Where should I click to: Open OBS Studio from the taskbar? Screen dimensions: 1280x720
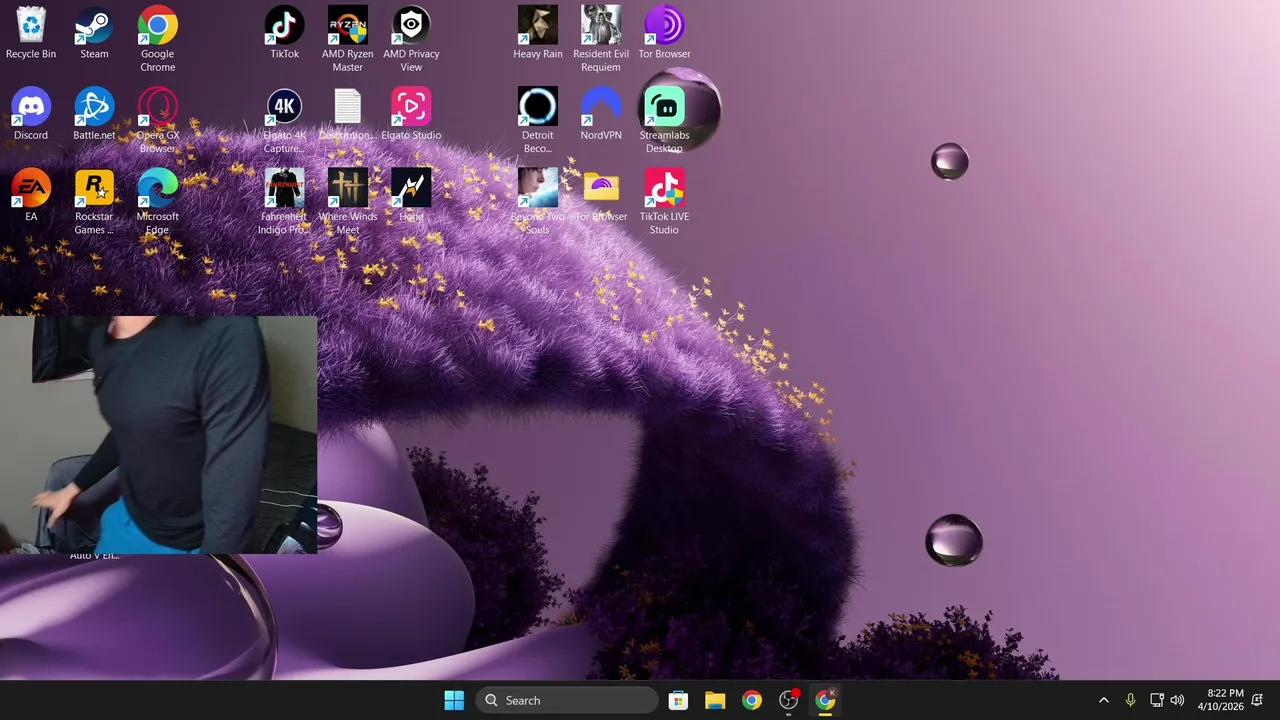(x=789, y=700)
